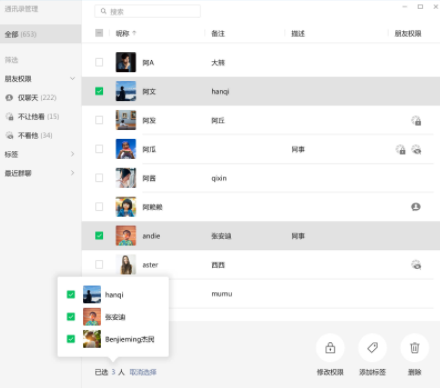440x388 pixels.
Task: Uncheck Benjieming in the selected popup
Action: pyautogui.click(x=71, y=339)
